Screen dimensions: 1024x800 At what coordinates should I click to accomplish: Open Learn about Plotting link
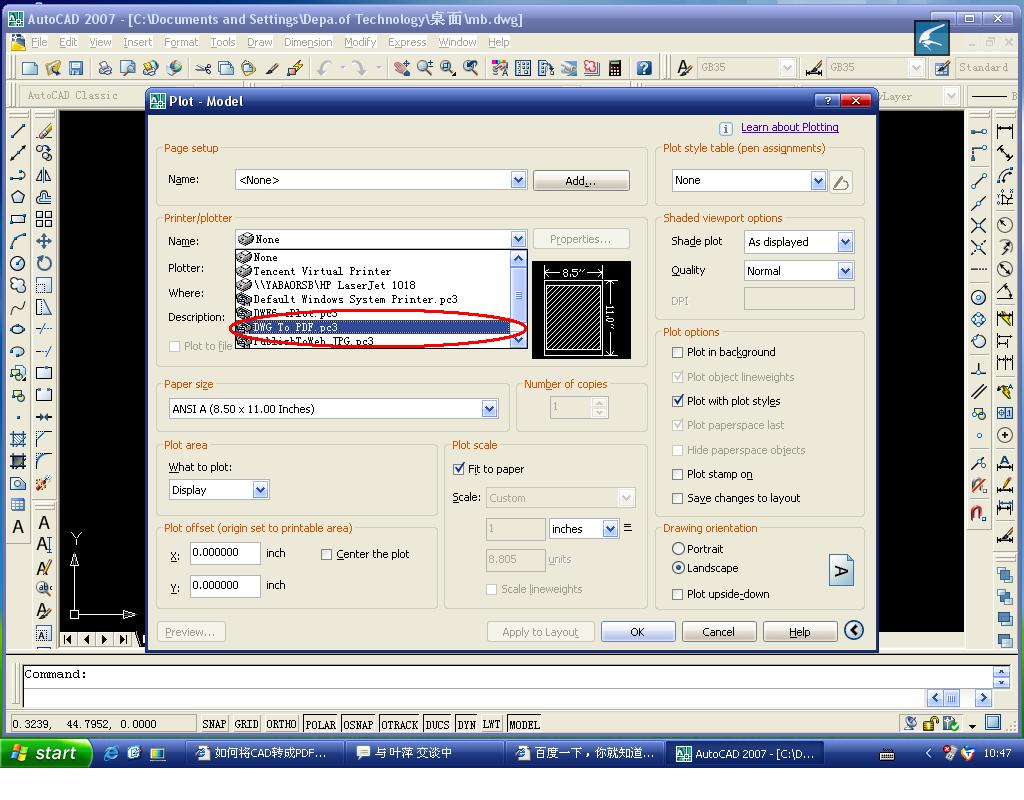click(x=790, y=127)
